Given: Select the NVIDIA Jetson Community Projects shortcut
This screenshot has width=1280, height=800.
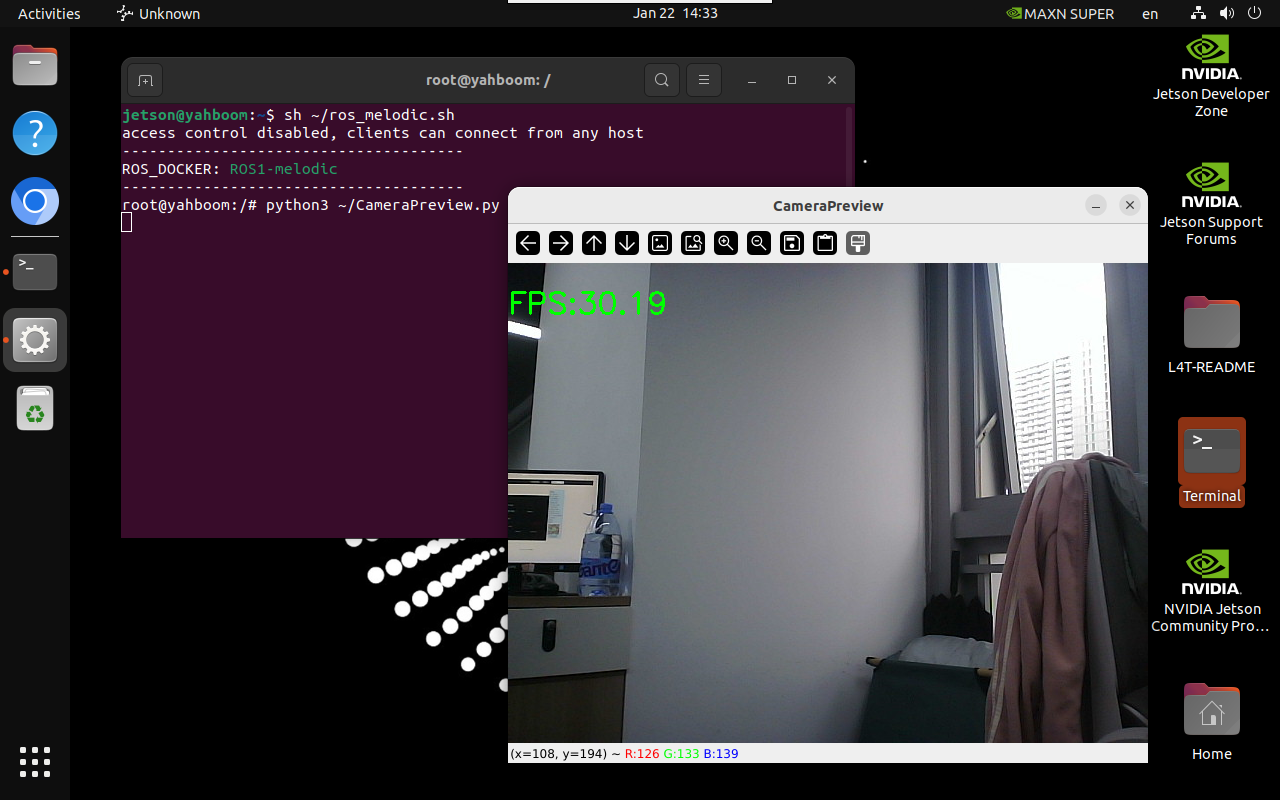Looking at the screenshot, I should point(1211,591).
